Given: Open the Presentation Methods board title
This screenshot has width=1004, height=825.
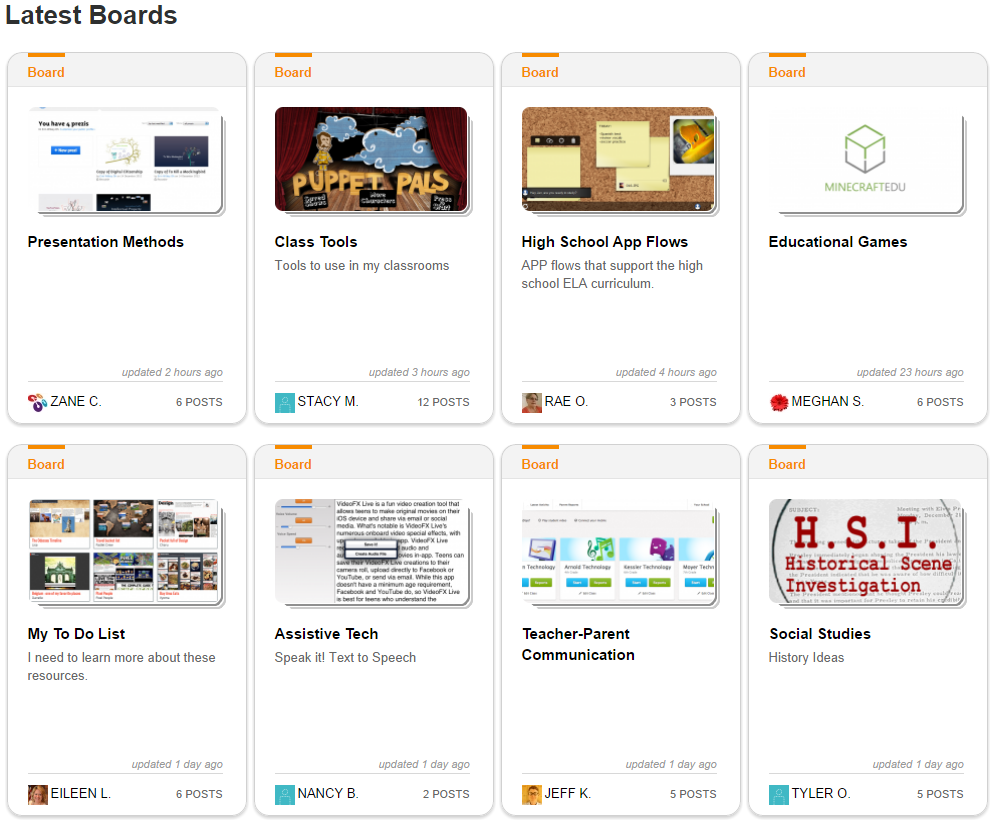Looking at the screenshot, I should [106, 242].
